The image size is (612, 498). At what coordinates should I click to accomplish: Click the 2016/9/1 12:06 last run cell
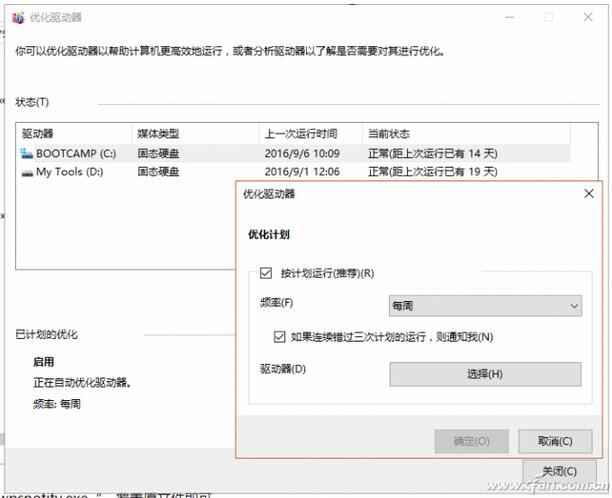[x=302, y=172]
